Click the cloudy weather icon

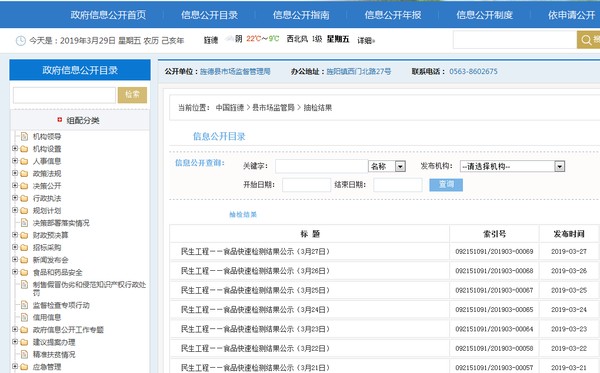point(229,39)
